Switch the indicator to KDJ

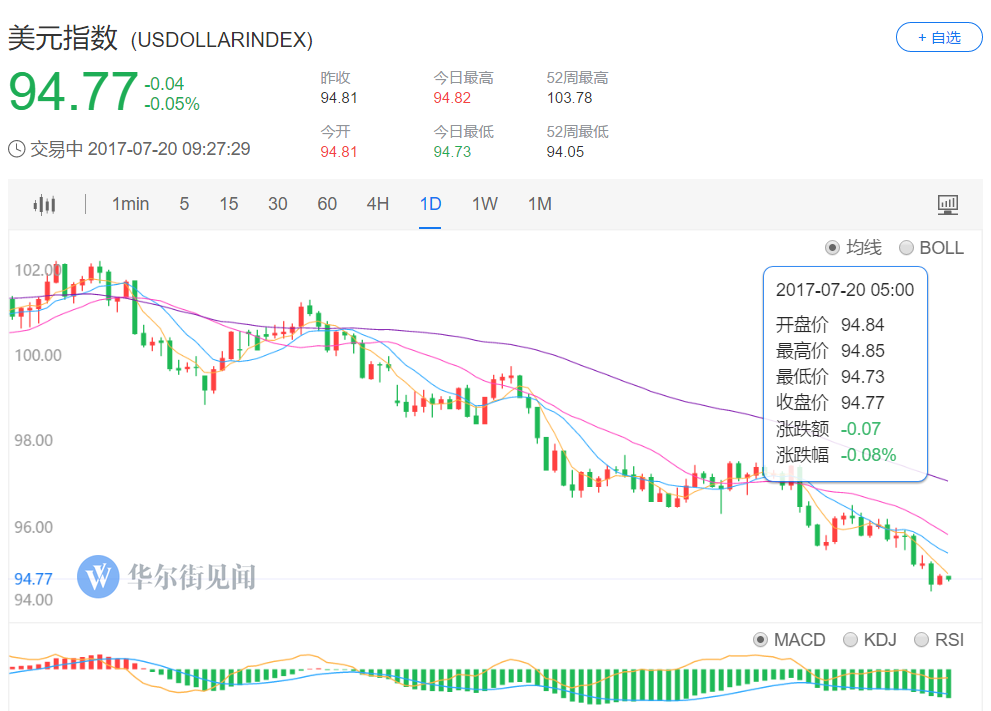(x=850, y=640)
